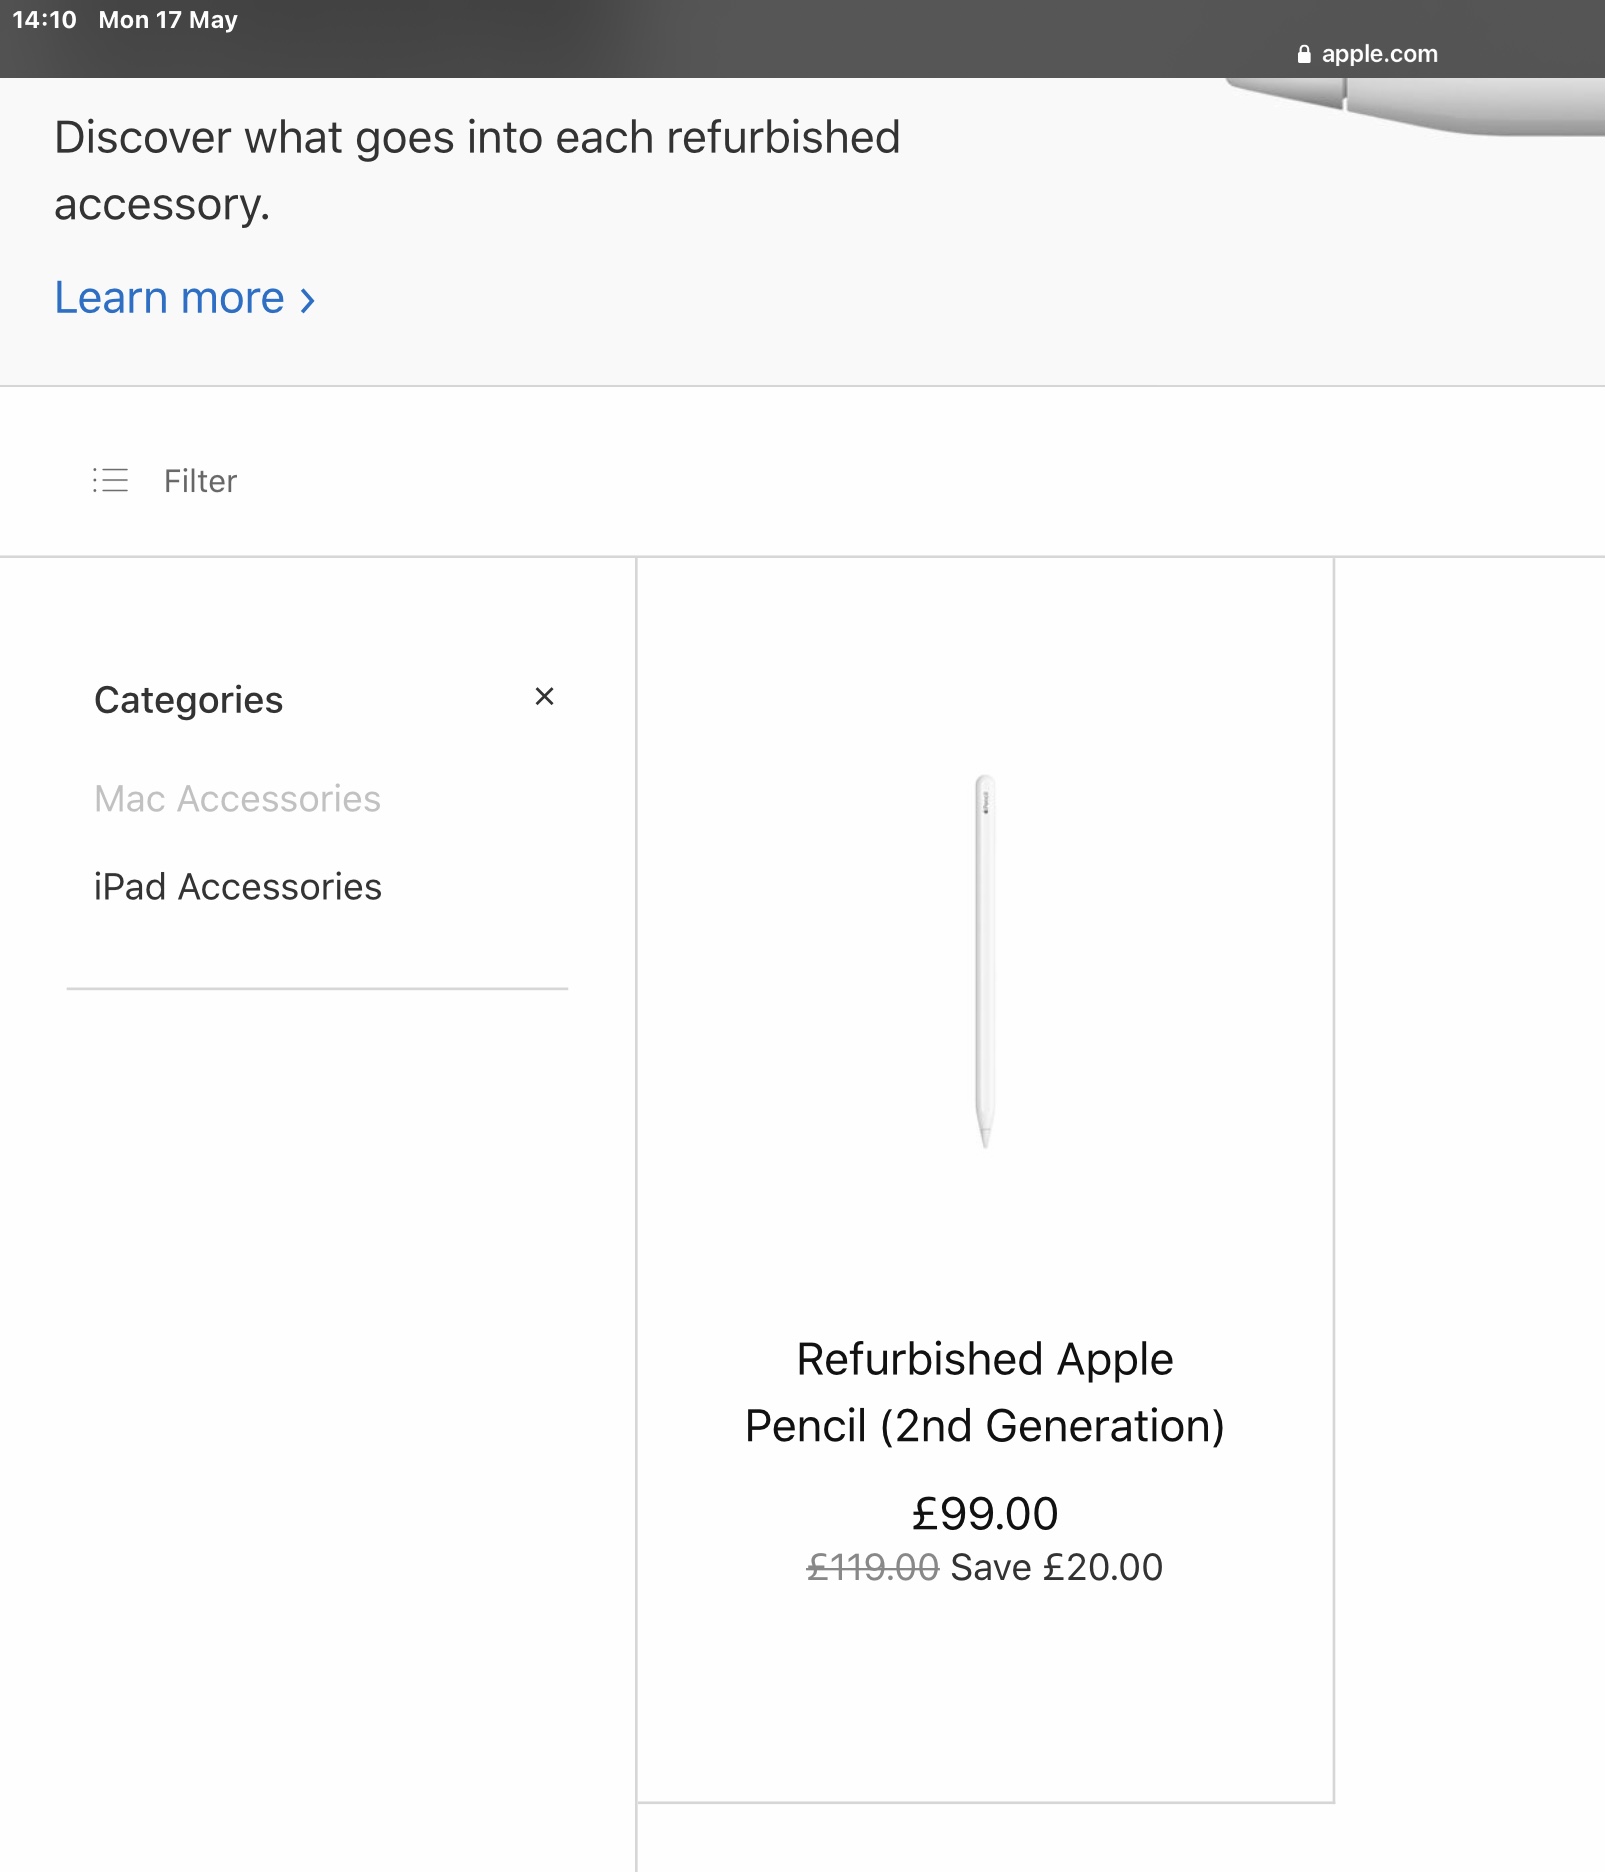
Task: Collapse Categories with the X icon
Action: 544,697
